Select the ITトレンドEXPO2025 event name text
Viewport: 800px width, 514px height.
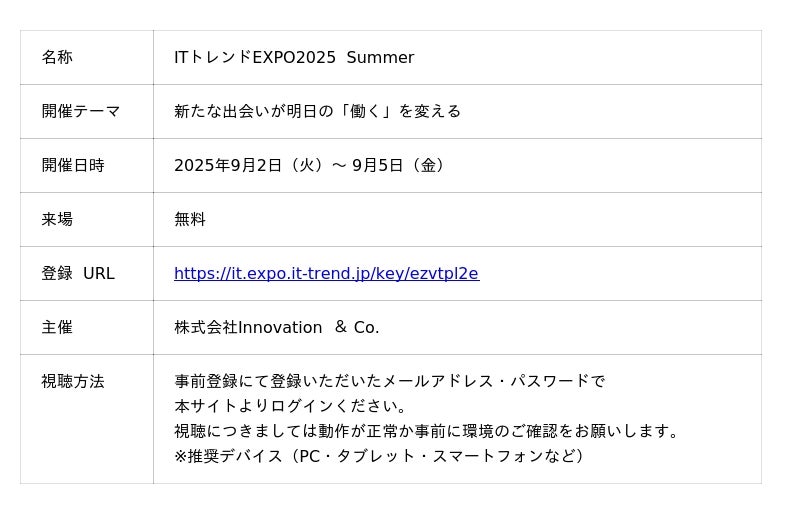click(x=254, y=58)
